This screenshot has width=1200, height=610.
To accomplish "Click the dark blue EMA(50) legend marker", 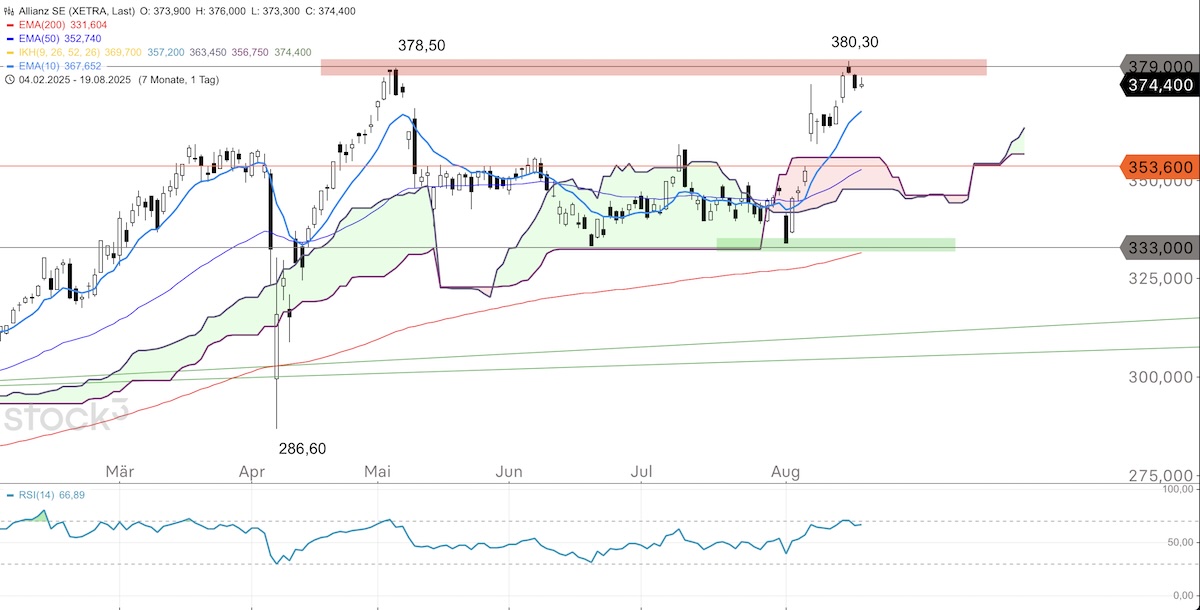I will tap(10, 37).
